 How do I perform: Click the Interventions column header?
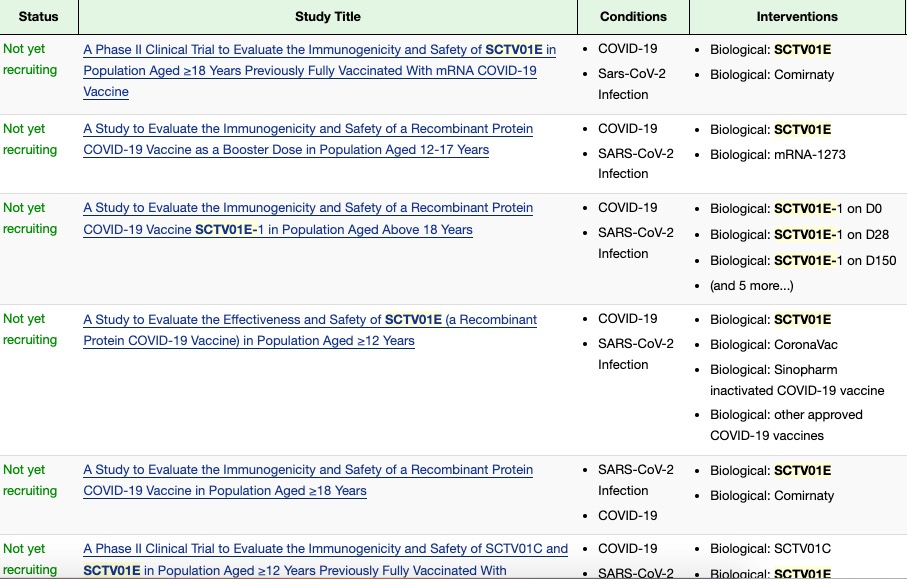[x=797, y=17]
